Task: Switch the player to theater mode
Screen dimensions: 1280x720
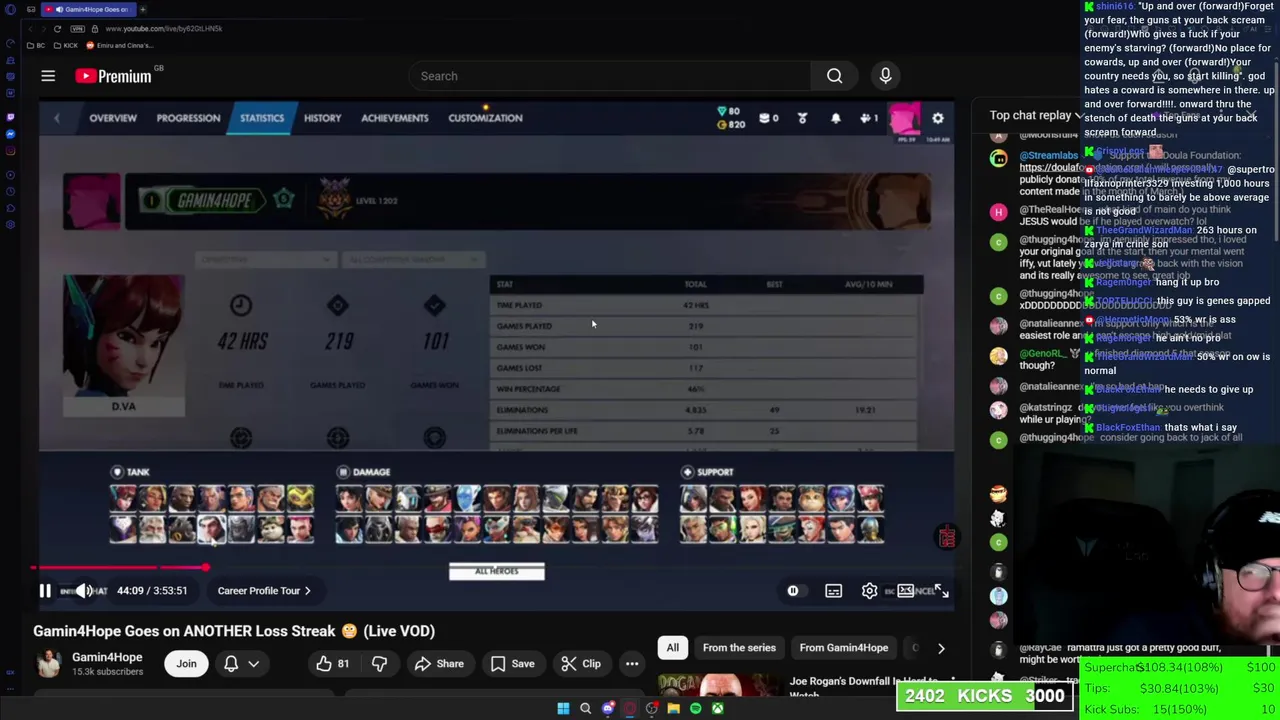Action: (x=906, y=591)
